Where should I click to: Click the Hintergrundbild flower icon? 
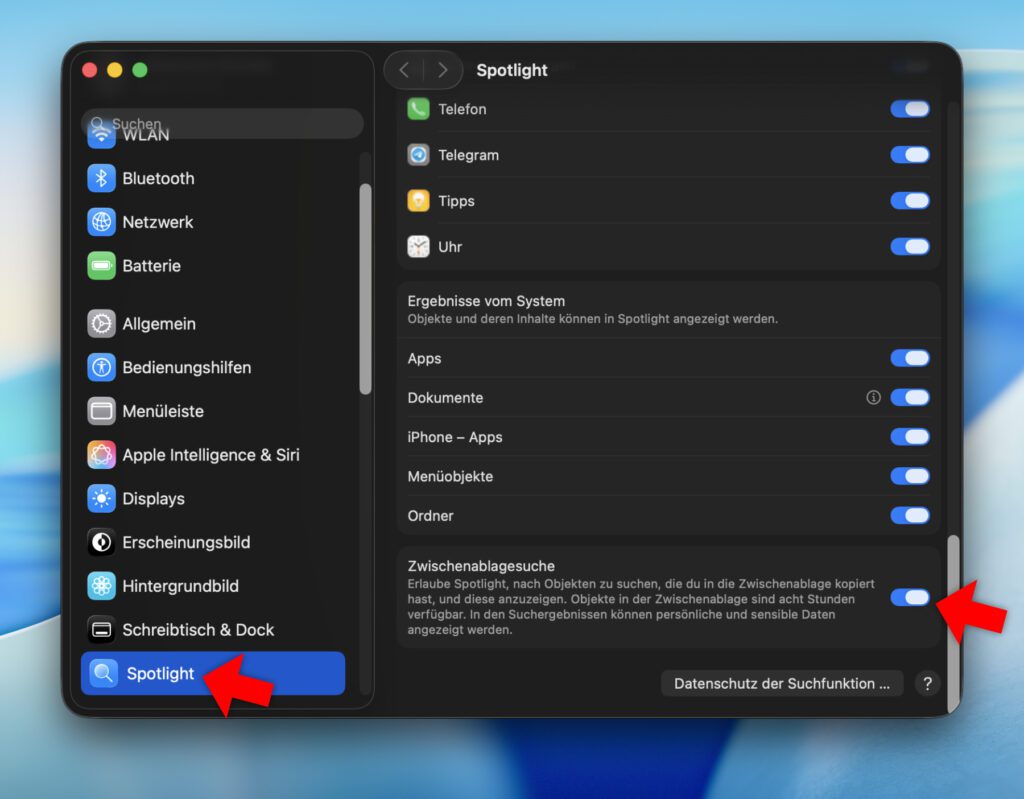tap(101, 586)
